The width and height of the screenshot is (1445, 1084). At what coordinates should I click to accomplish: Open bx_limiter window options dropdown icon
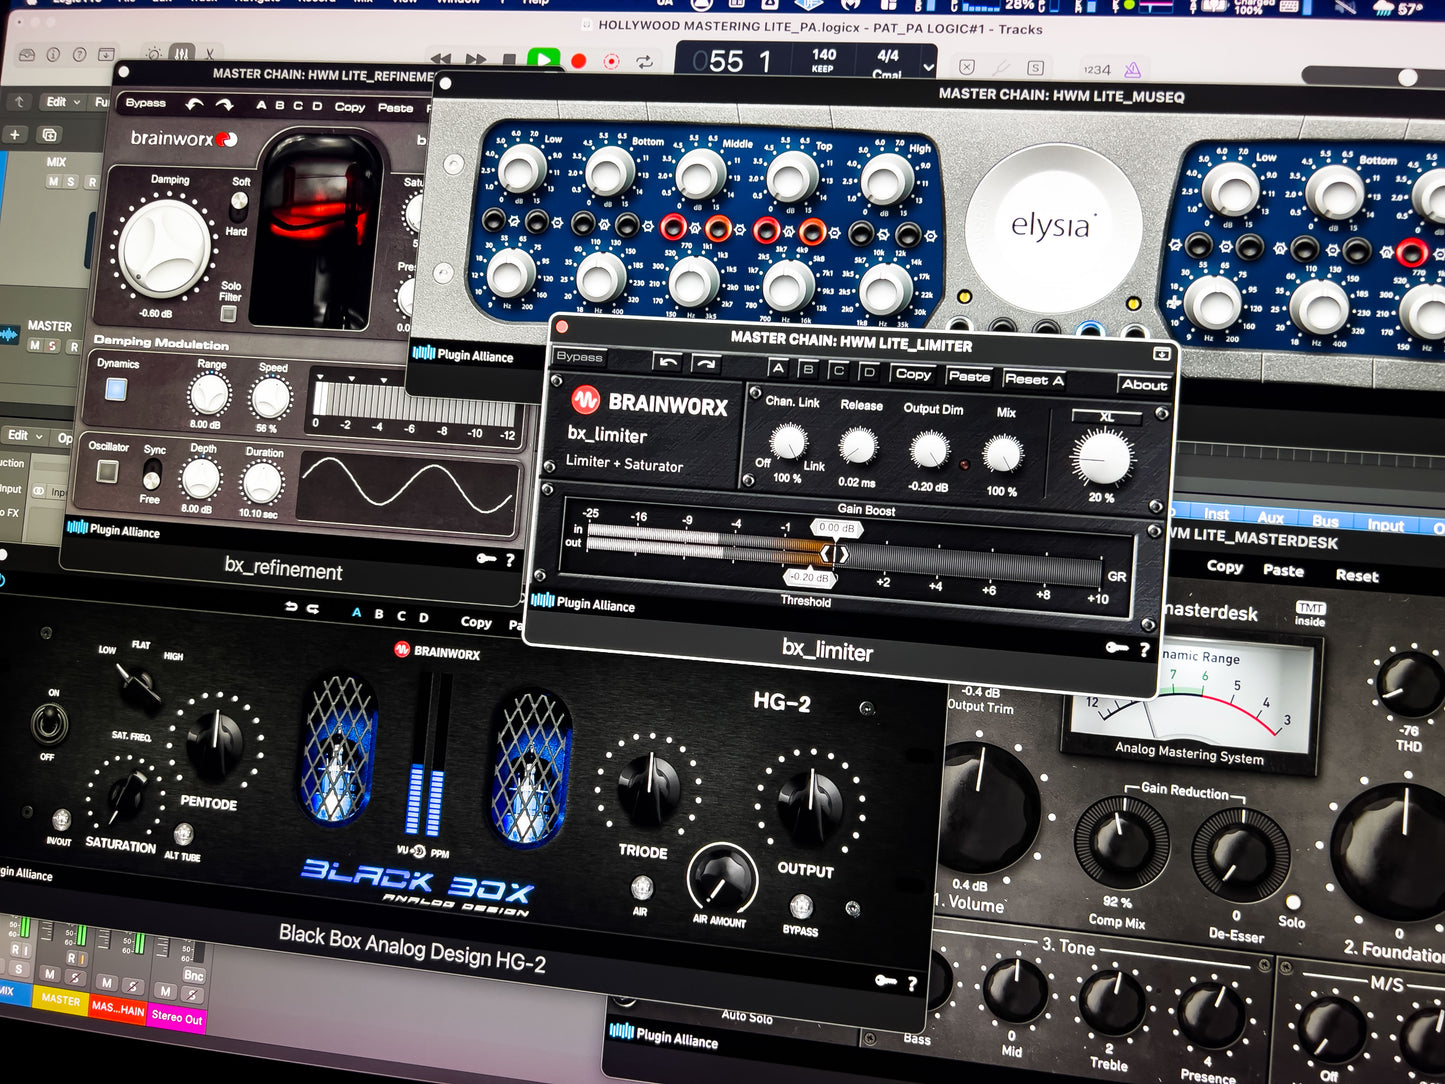point(1161,354)
